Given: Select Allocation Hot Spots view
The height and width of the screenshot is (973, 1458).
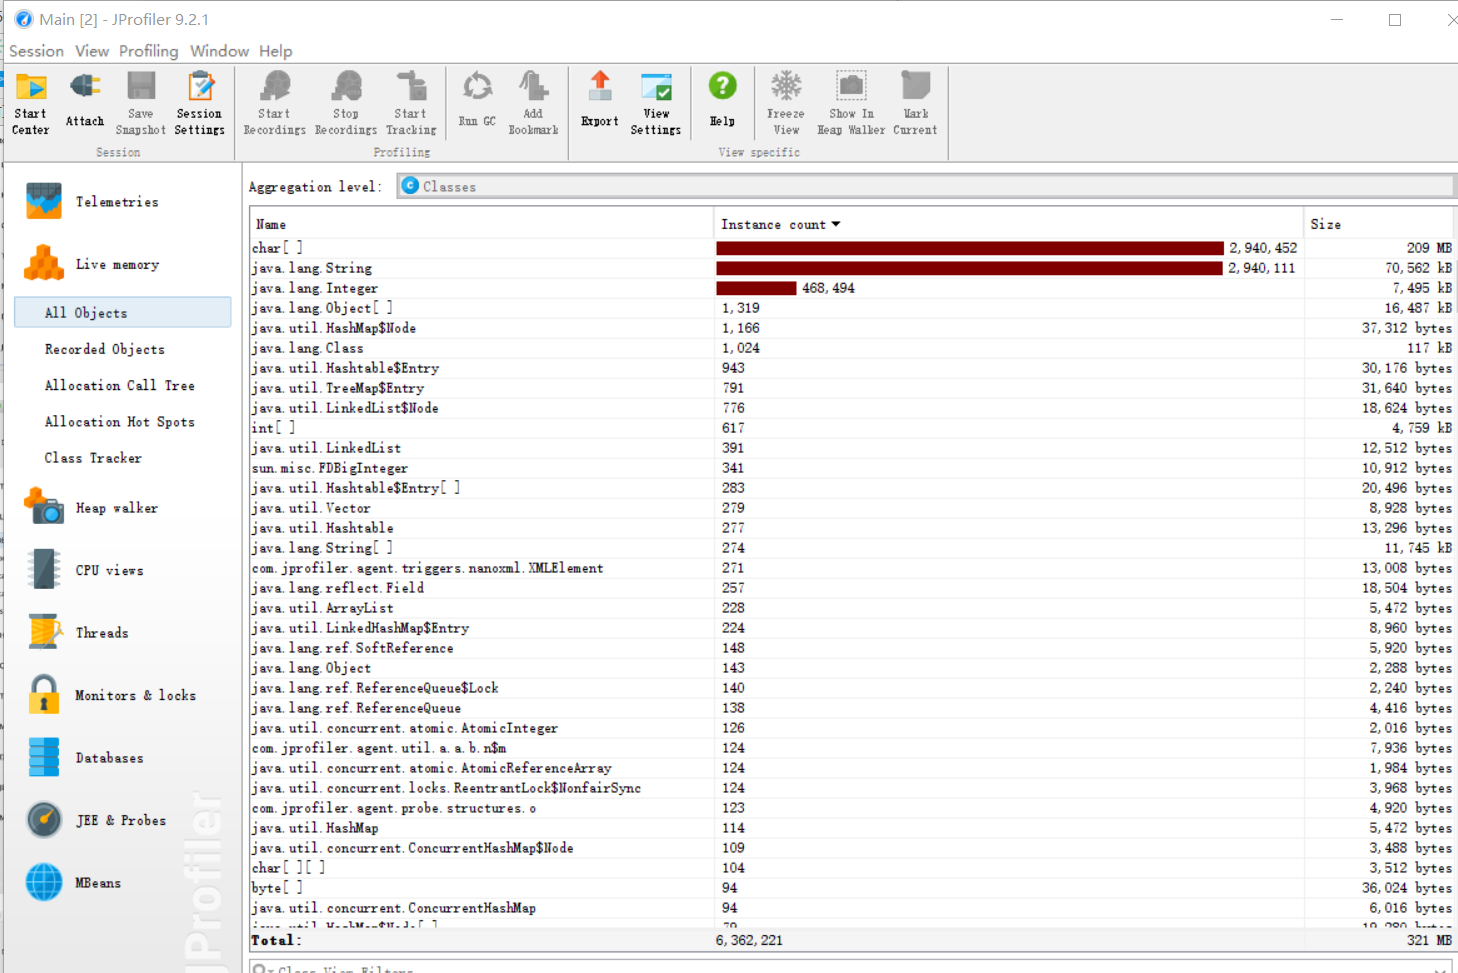Looking at the screenshot, I should [120, 422].
